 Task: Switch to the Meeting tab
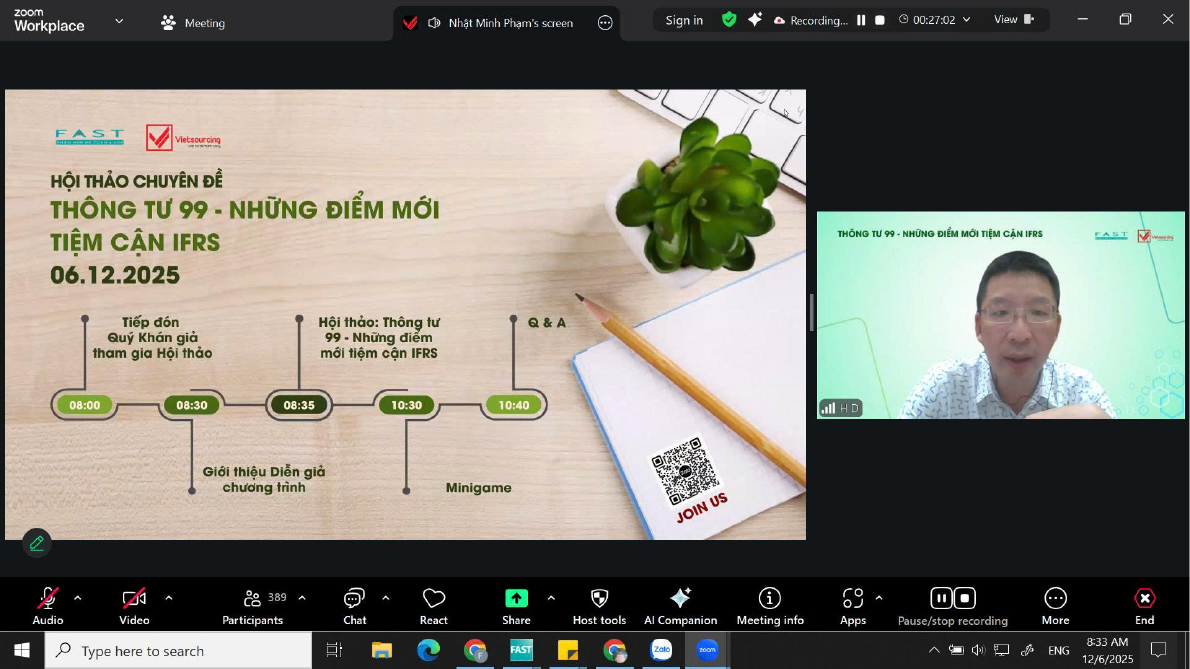click(193, 23)
